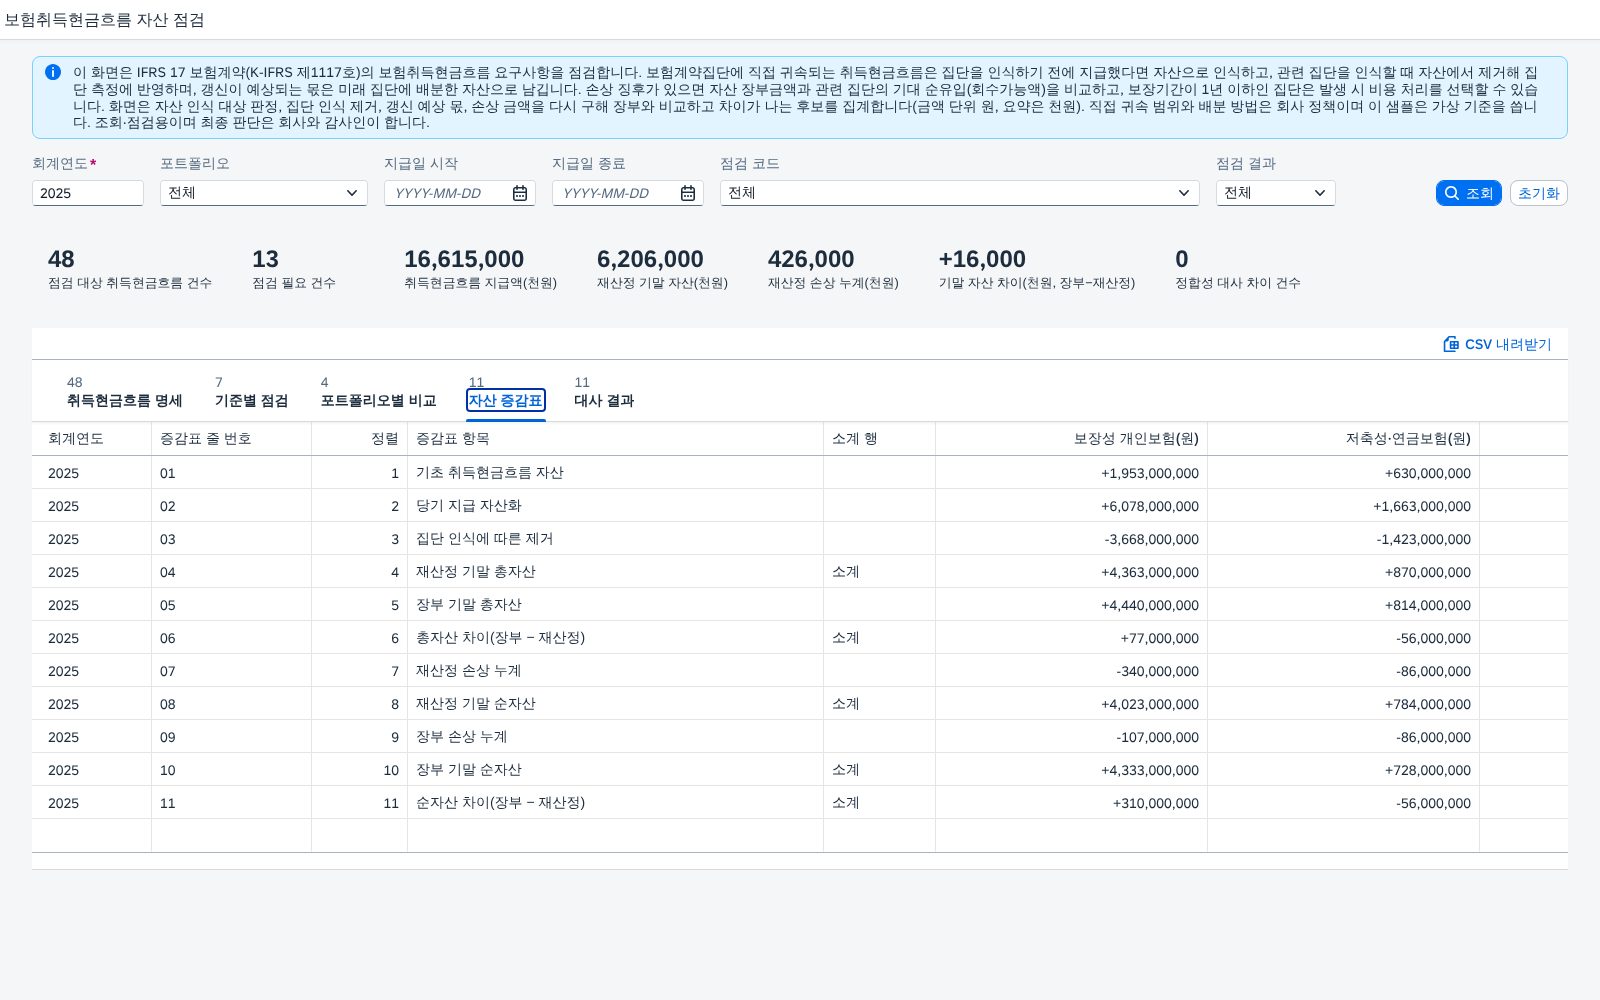Click the +6,078,000,000 cell value
Screen dimensions: 1600x1000
tap(1150, 506)
